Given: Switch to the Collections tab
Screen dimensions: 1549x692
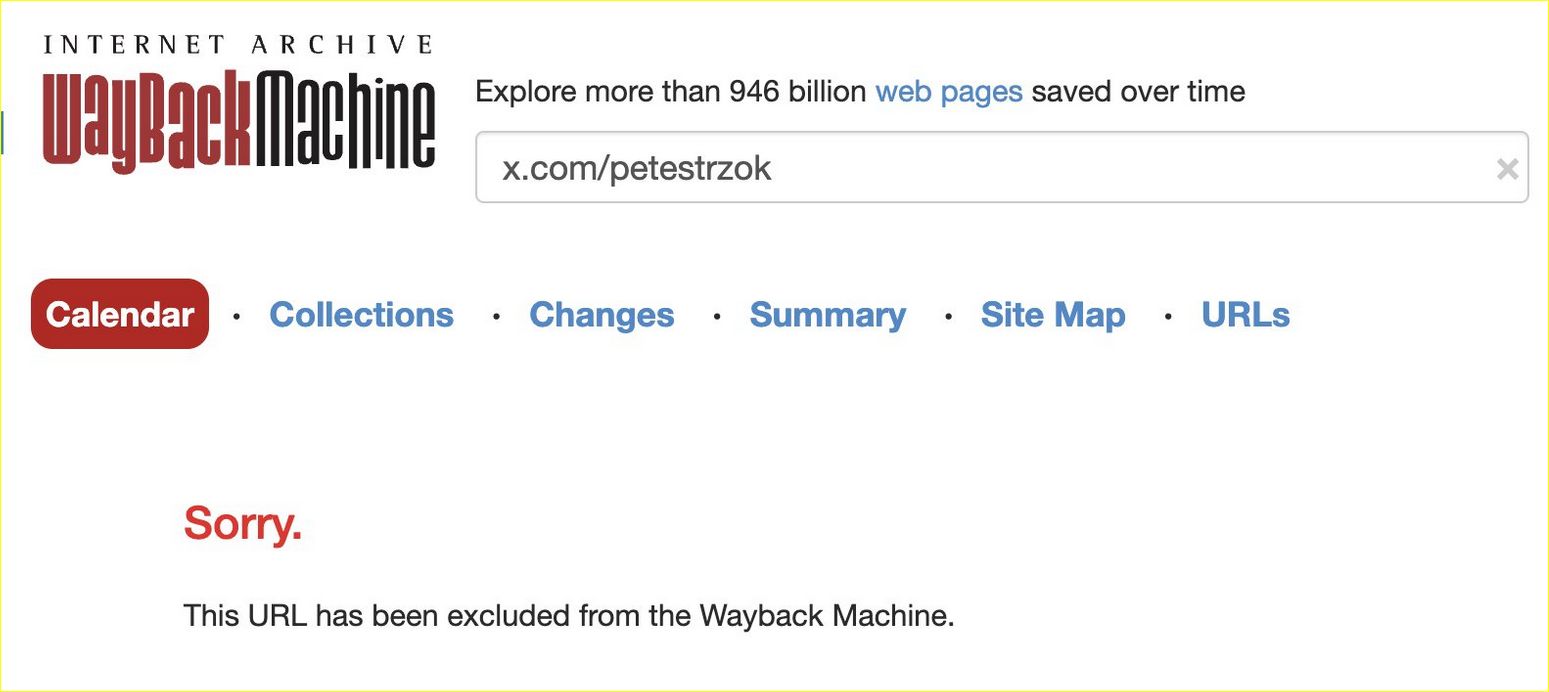Looking at the screenshot, I should [362, 315].
